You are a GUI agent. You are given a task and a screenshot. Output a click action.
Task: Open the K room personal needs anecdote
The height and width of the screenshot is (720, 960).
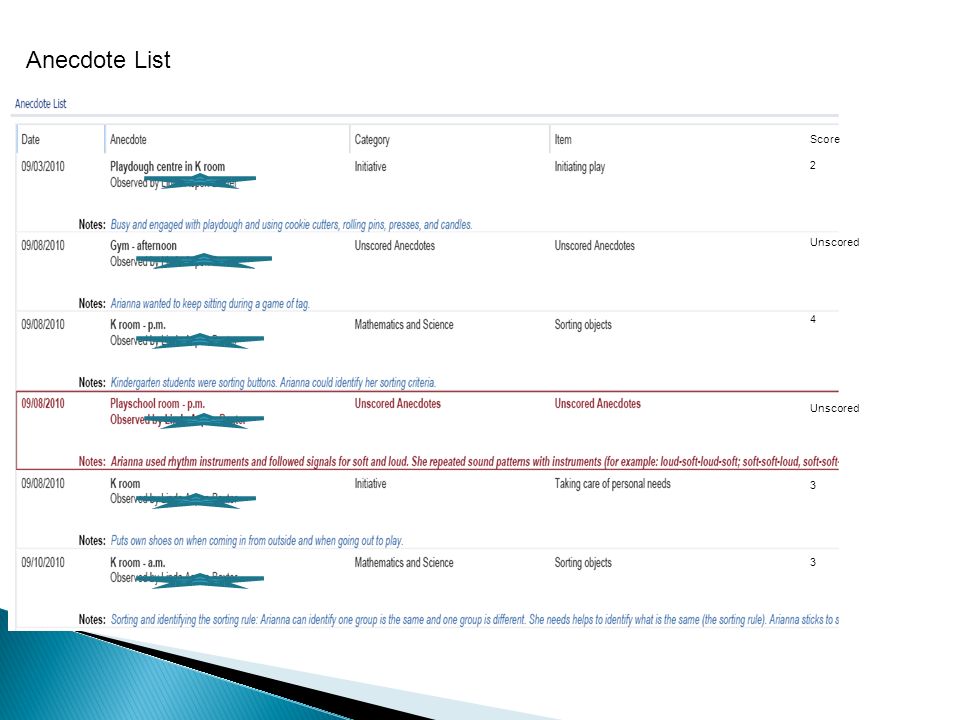(x=125, y=484)
